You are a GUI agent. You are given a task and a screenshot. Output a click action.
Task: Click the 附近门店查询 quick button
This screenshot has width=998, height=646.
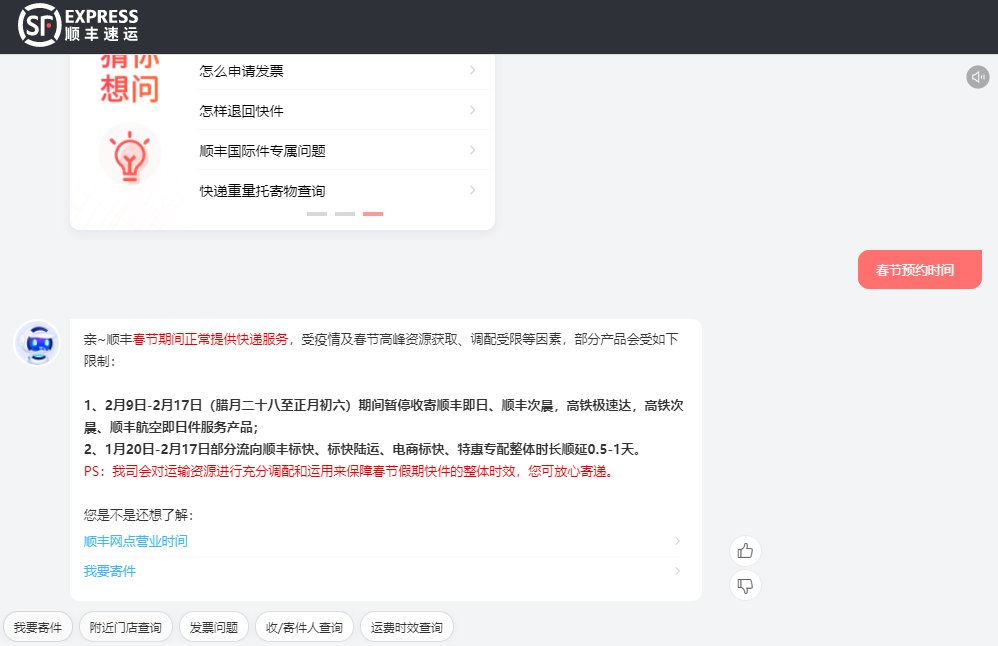tap(125, 628)
